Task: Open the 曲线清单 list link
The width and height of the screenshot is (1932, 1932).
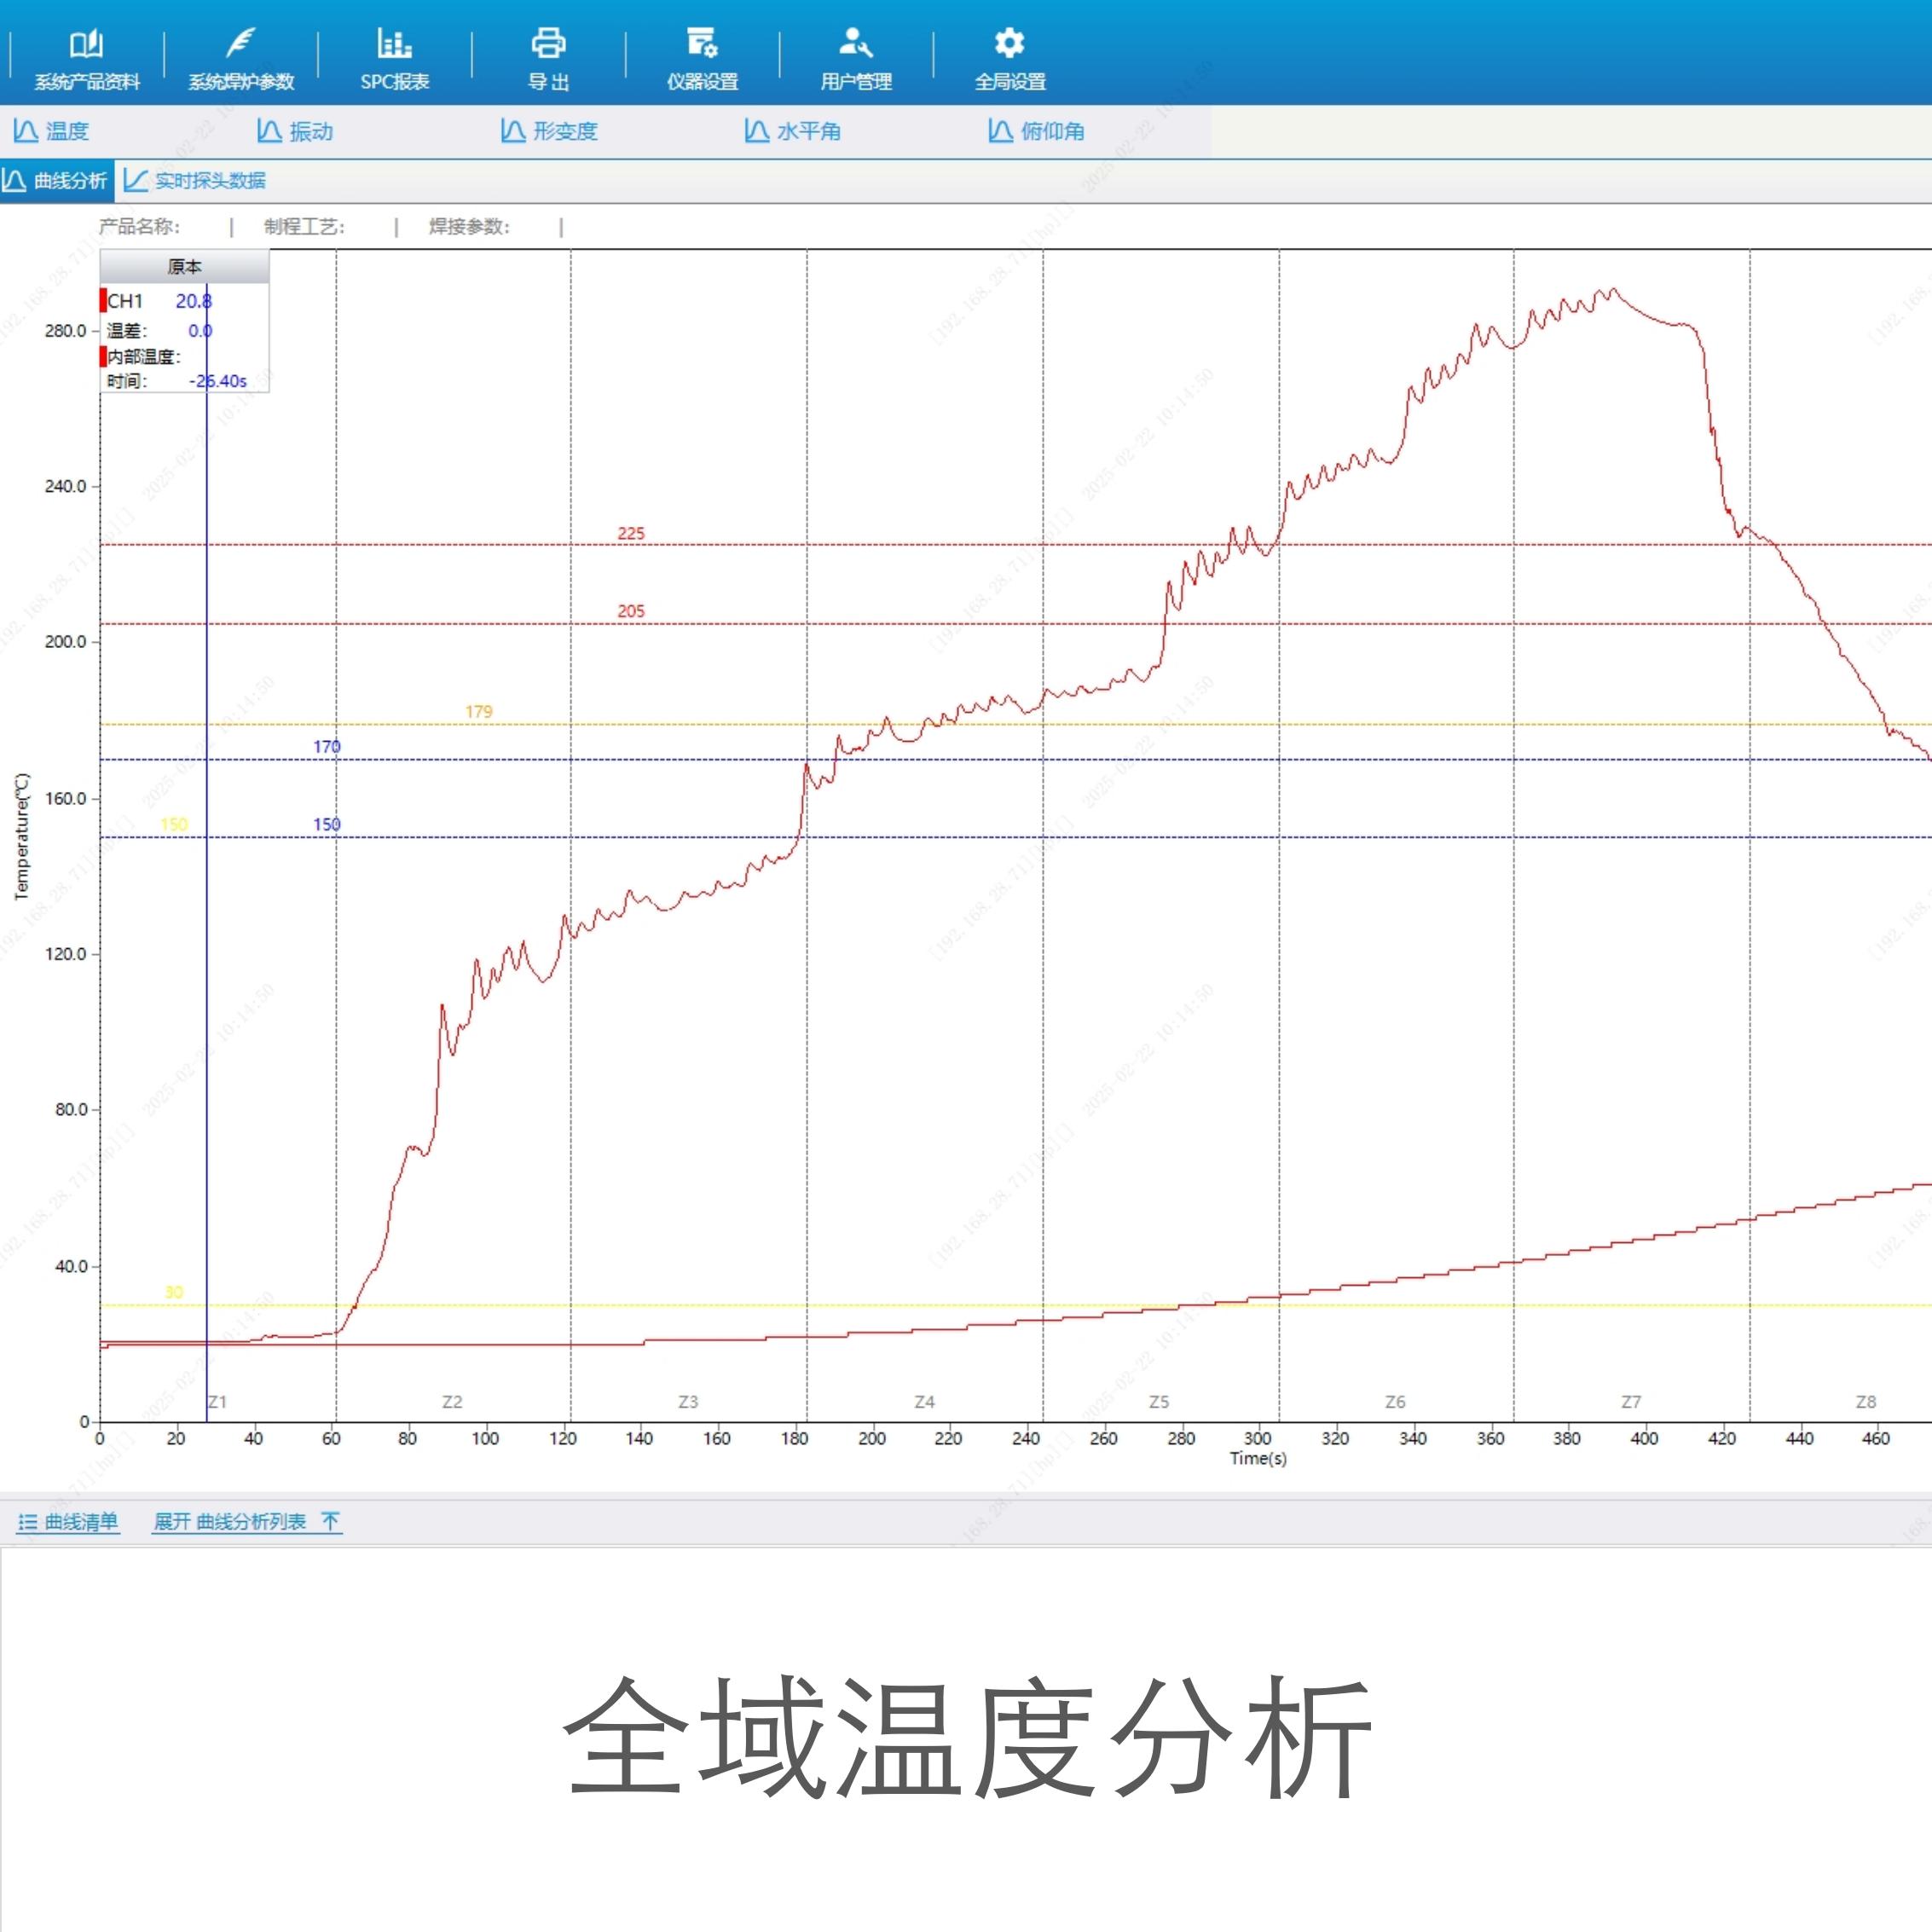Action: coord(68,1522)
